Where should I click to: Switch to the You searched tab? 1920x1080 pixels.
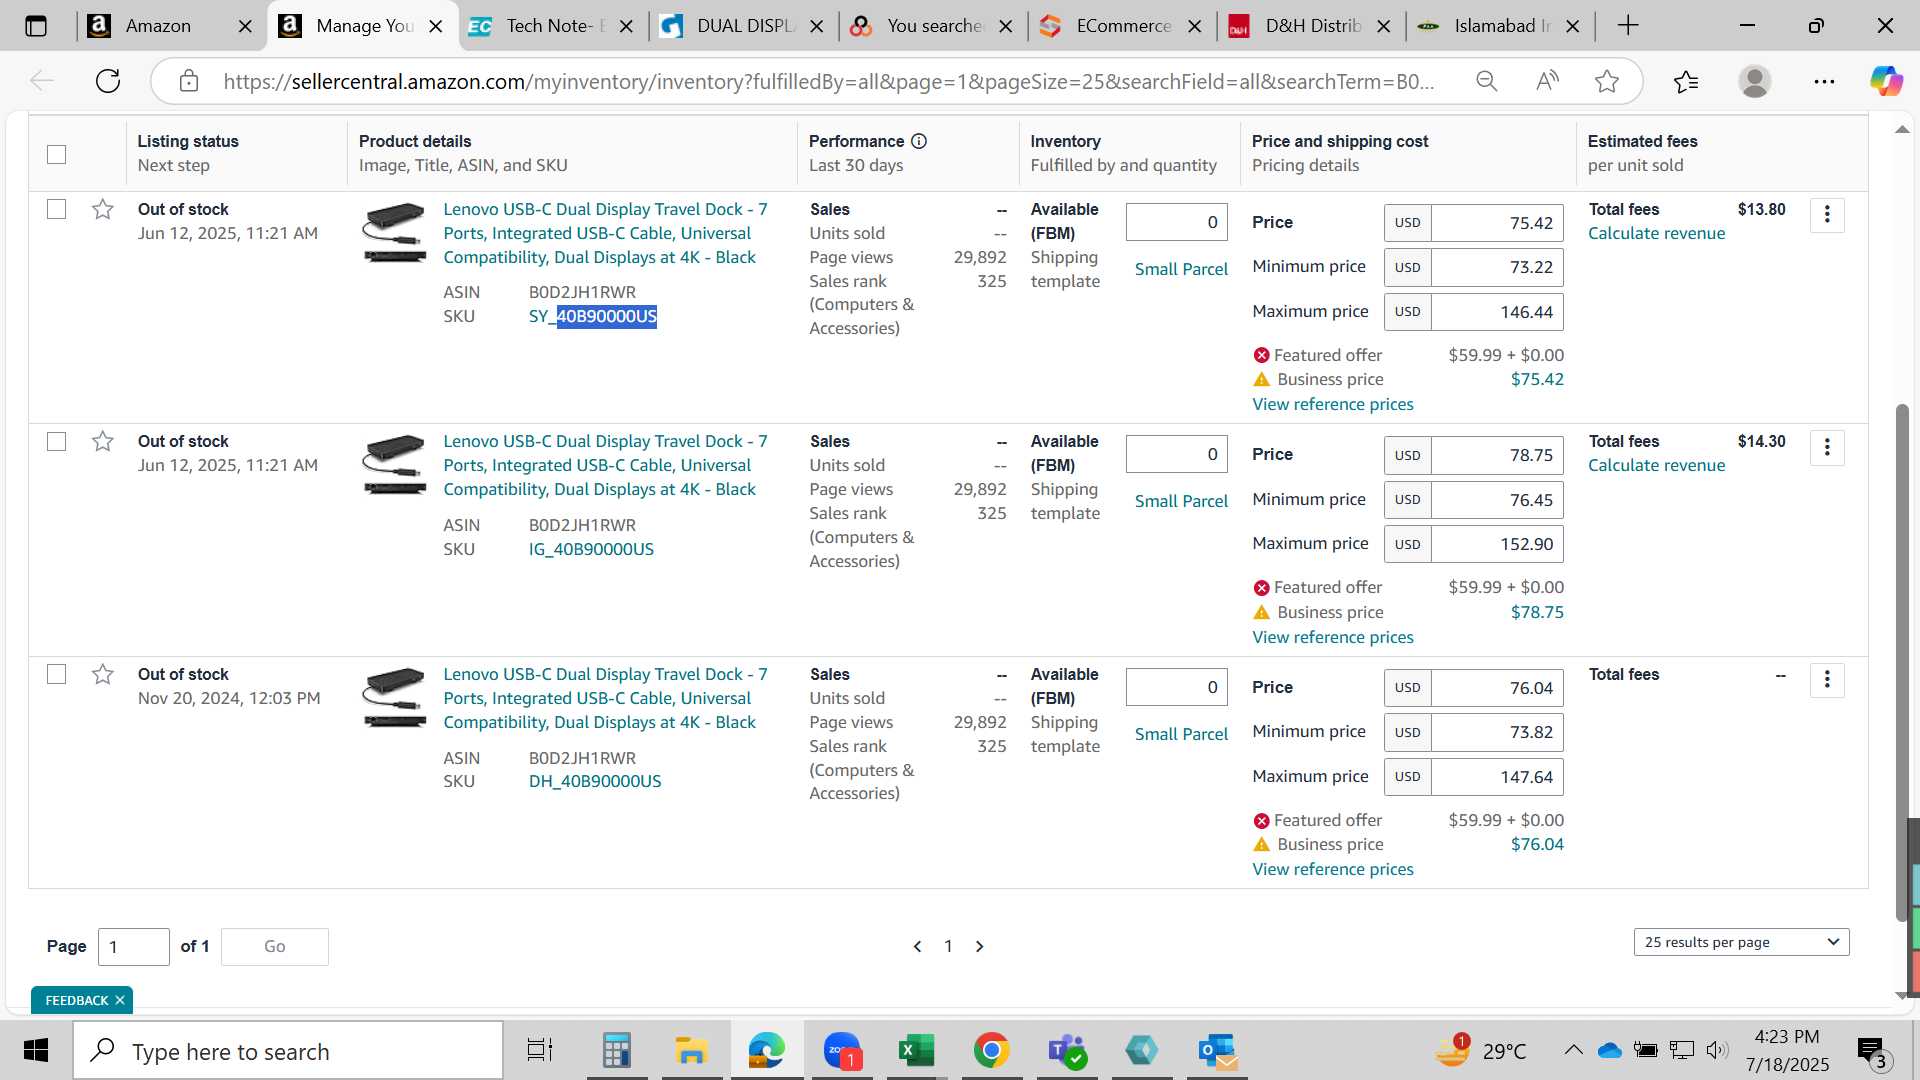coord(934,26)
